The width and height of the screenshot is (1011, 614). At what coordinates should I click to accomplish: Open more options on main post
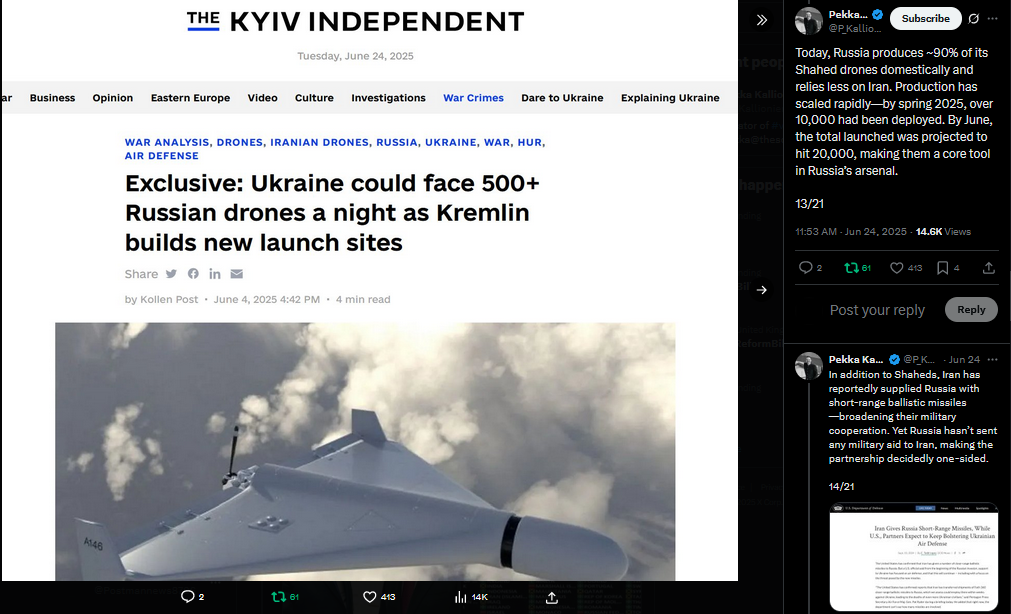coord(992,19)
